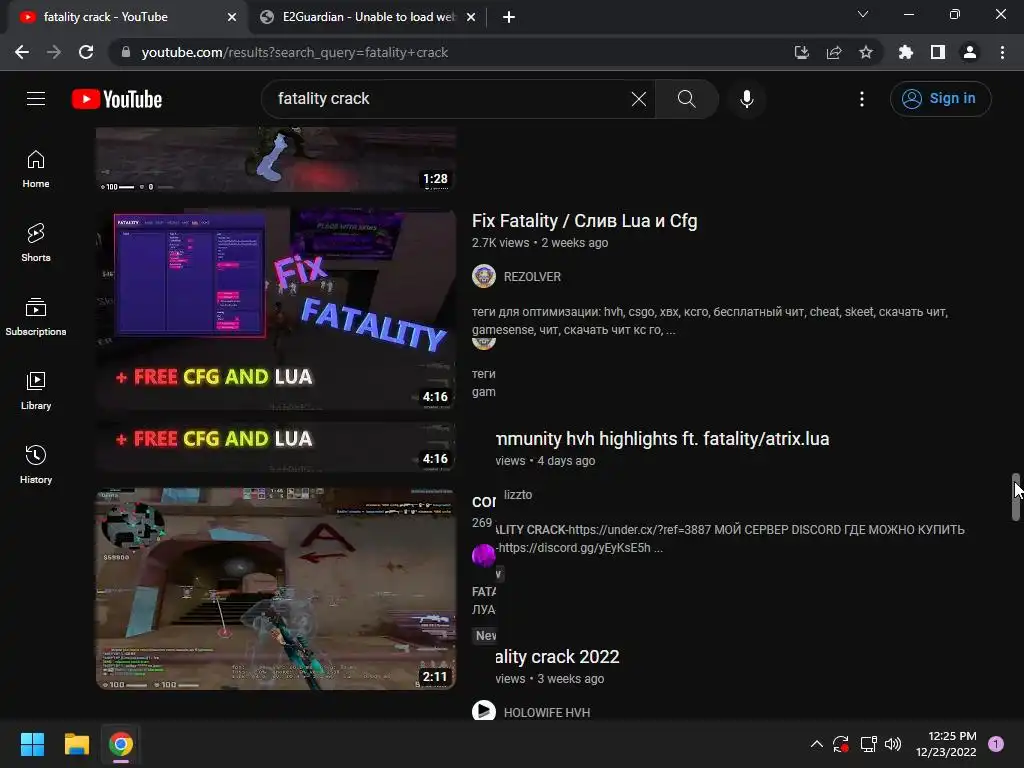
Task: Open Home in the sidebar
Action: click(36, 169)
